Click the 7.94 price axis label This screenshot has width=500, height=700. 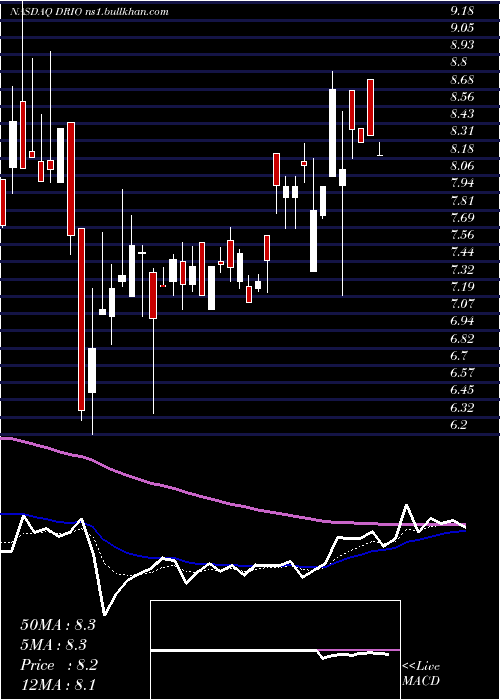[x=462, y=183]
